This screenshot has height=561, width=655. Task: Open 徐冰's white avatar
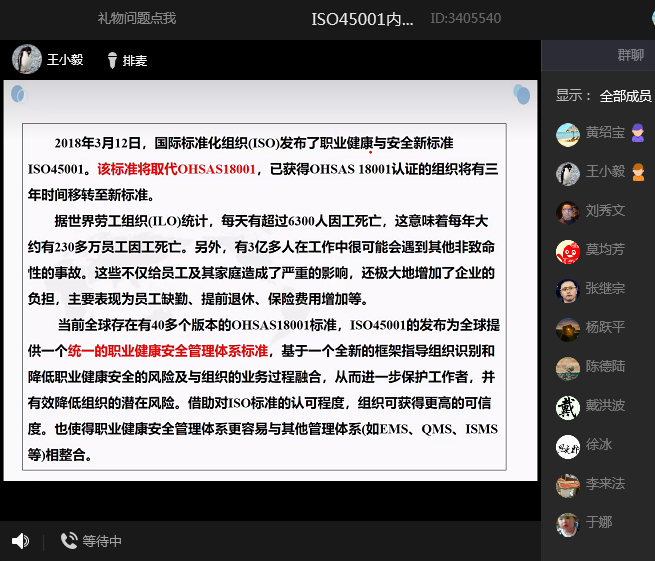[x=568, y=447]
